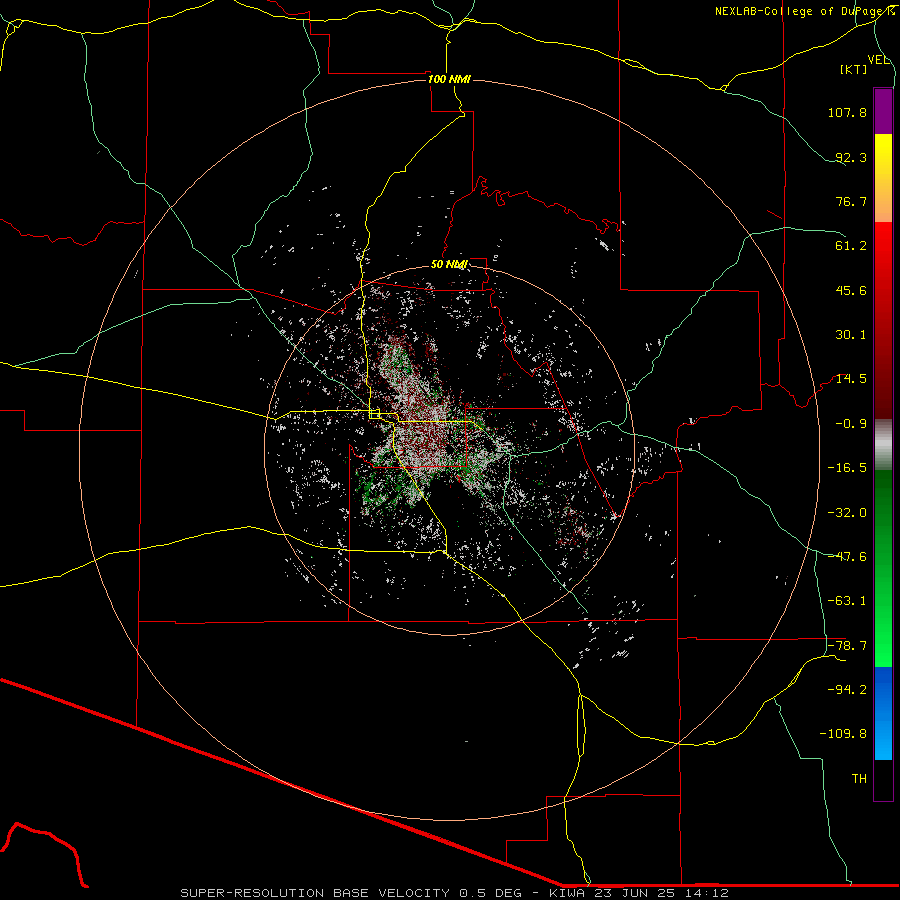This screenshot has height=900, width=900.
Task: Click the blue segment of color bar
Action: point(883,713)
